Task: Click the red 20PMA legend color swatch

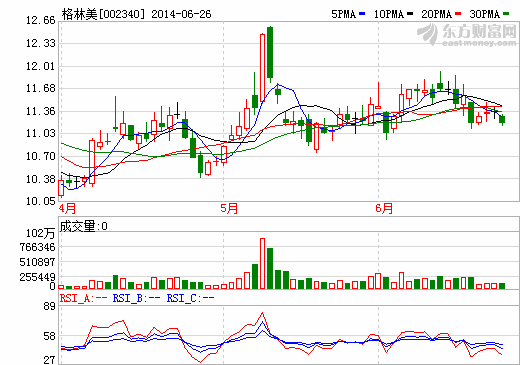Action: (x=458, y=14)
